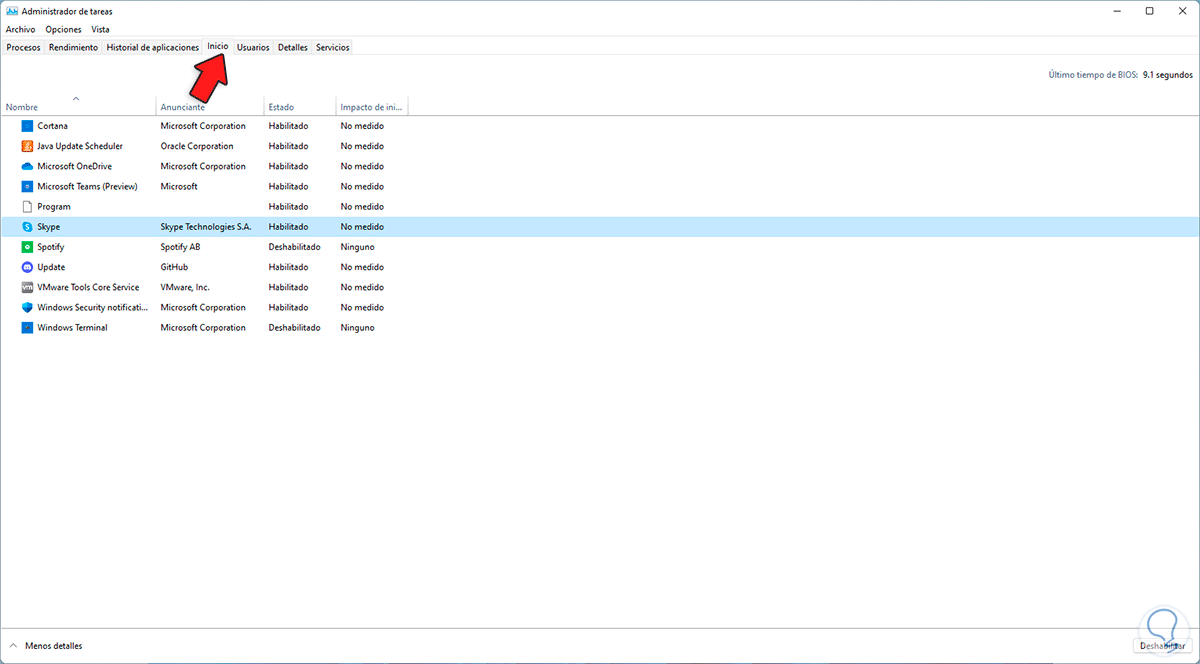Switch to the Procesos tab
1200x664 pixels.
[x=23, y=47]
